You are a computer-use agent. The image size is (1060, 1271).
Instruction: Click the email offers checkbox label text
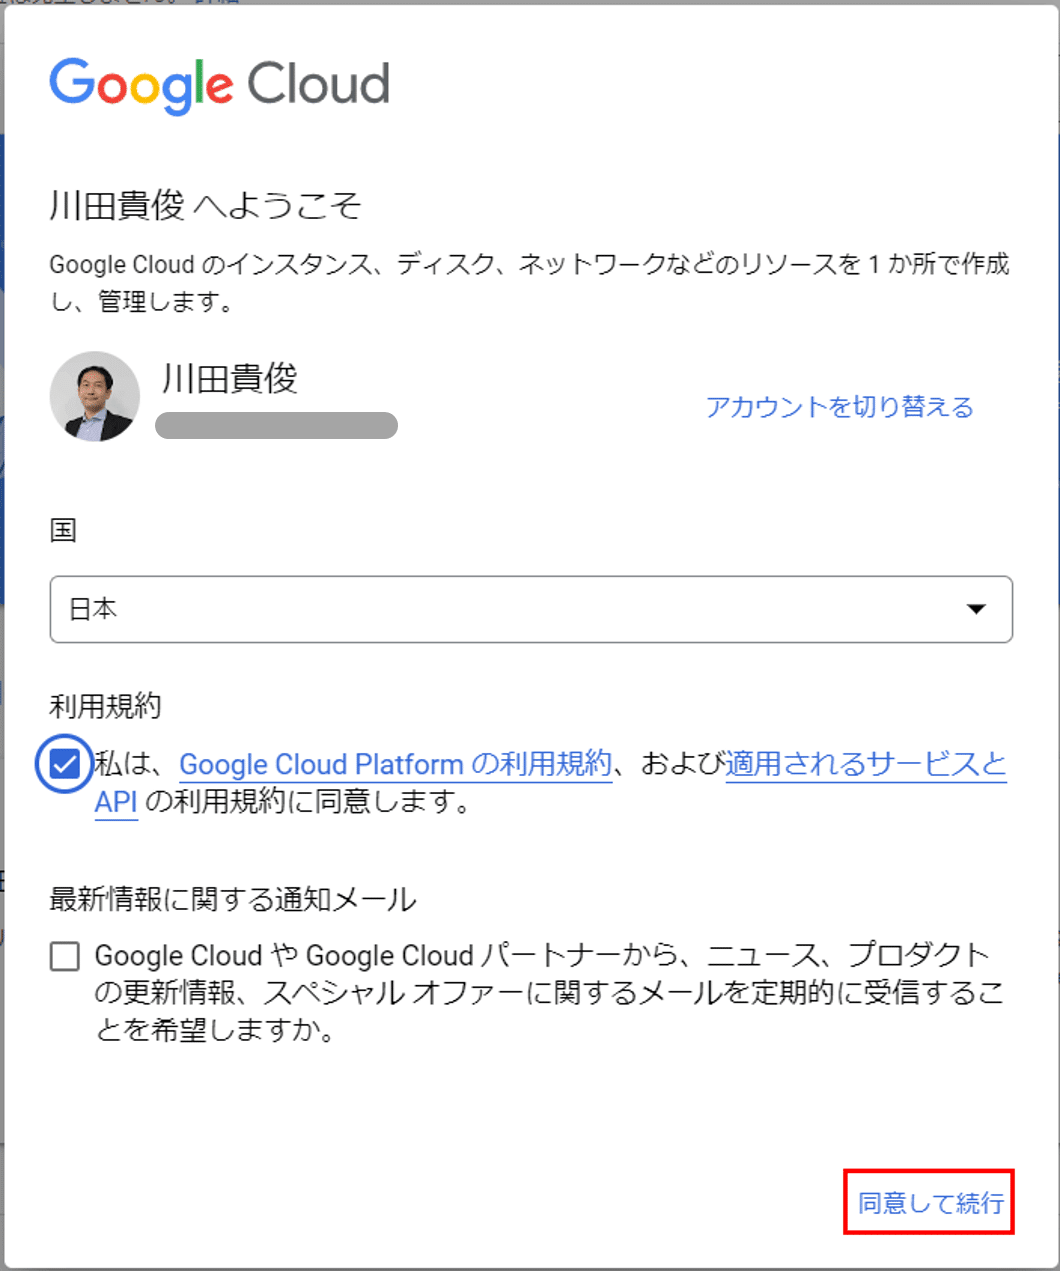[x=548, y=992]
